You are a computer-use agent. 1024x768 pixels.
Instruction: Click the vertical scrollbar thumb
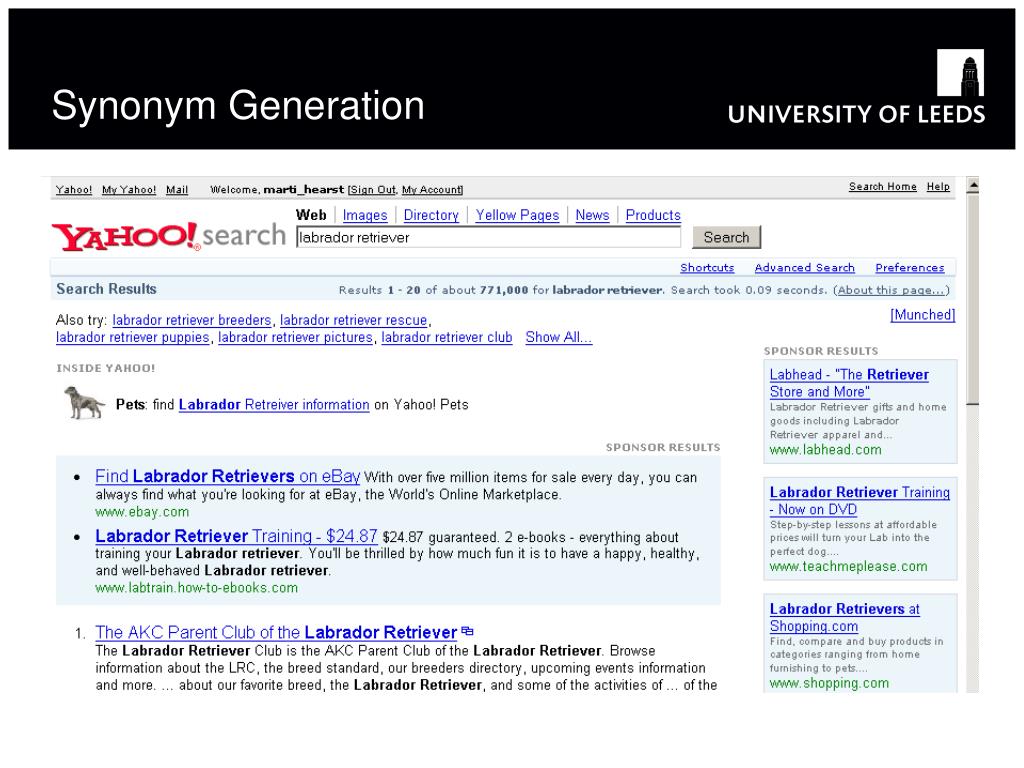tap(973, 300)
